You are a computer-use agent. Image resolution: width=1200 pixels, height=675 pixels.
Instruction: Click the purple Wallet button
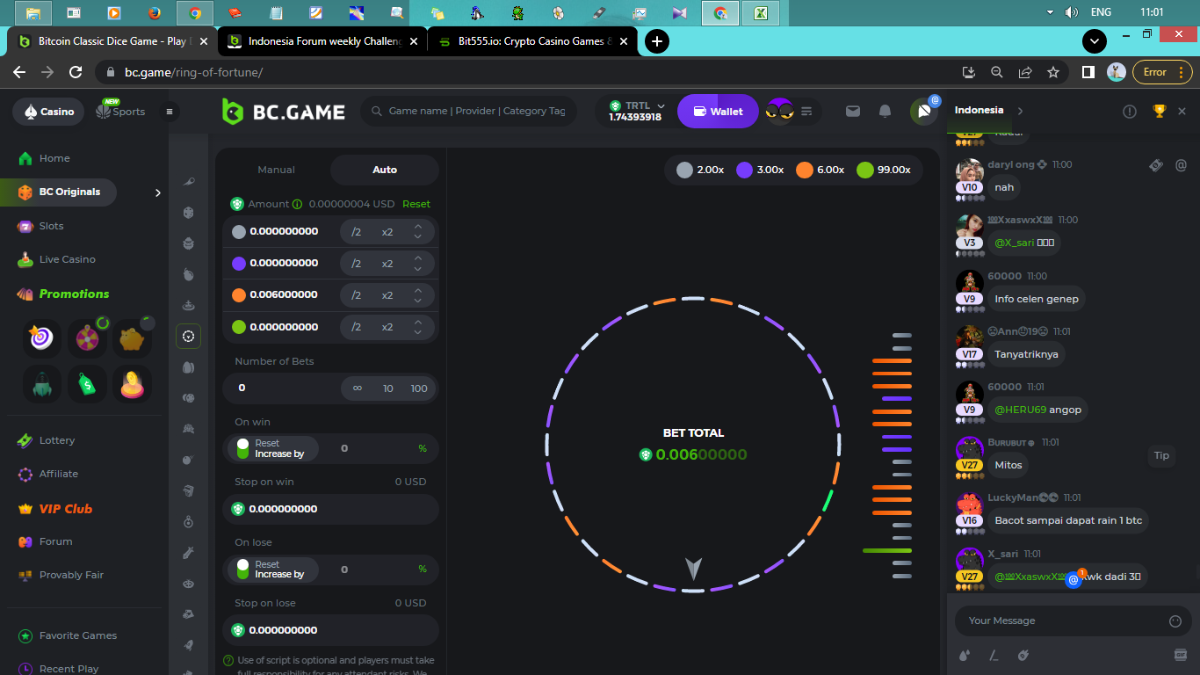tap(717, 111)
